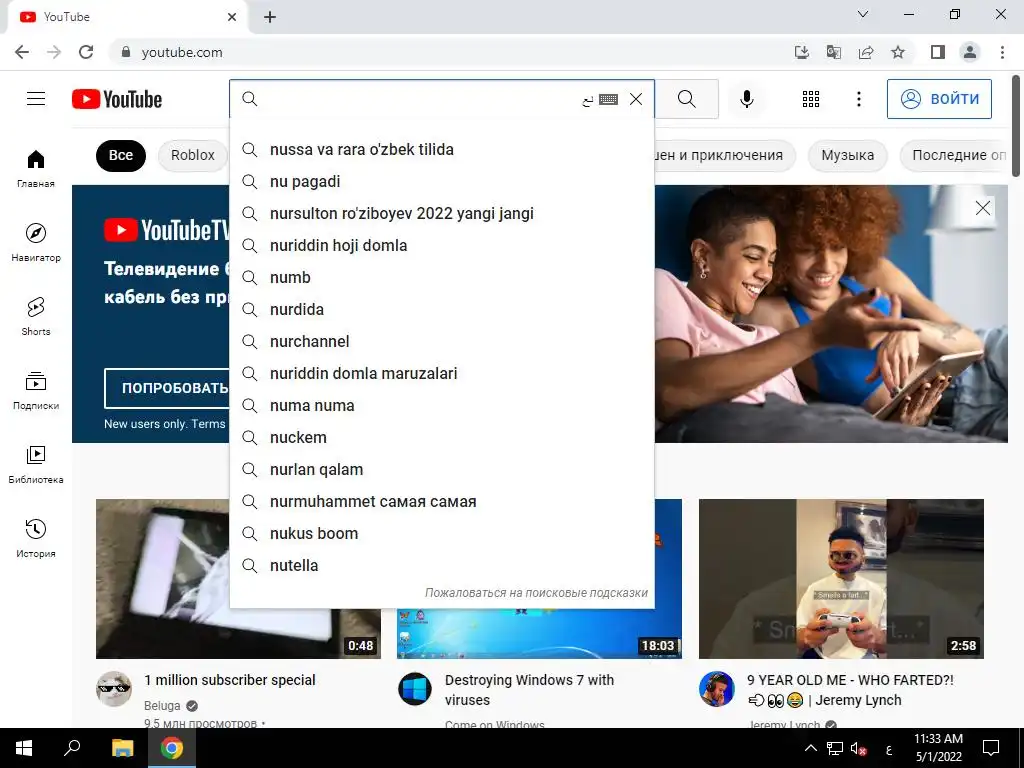This screenshot has width=1024, height=768.
Task: Choose suggestion nutella
Action: (441, 566)
